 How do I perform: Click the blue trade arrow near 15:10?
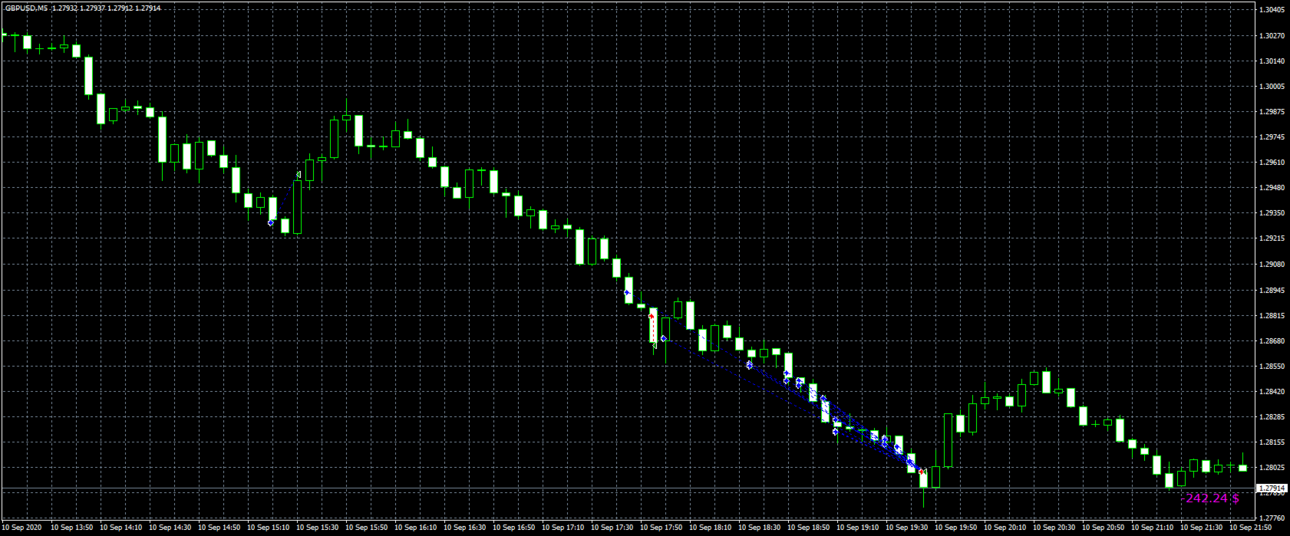271,223
